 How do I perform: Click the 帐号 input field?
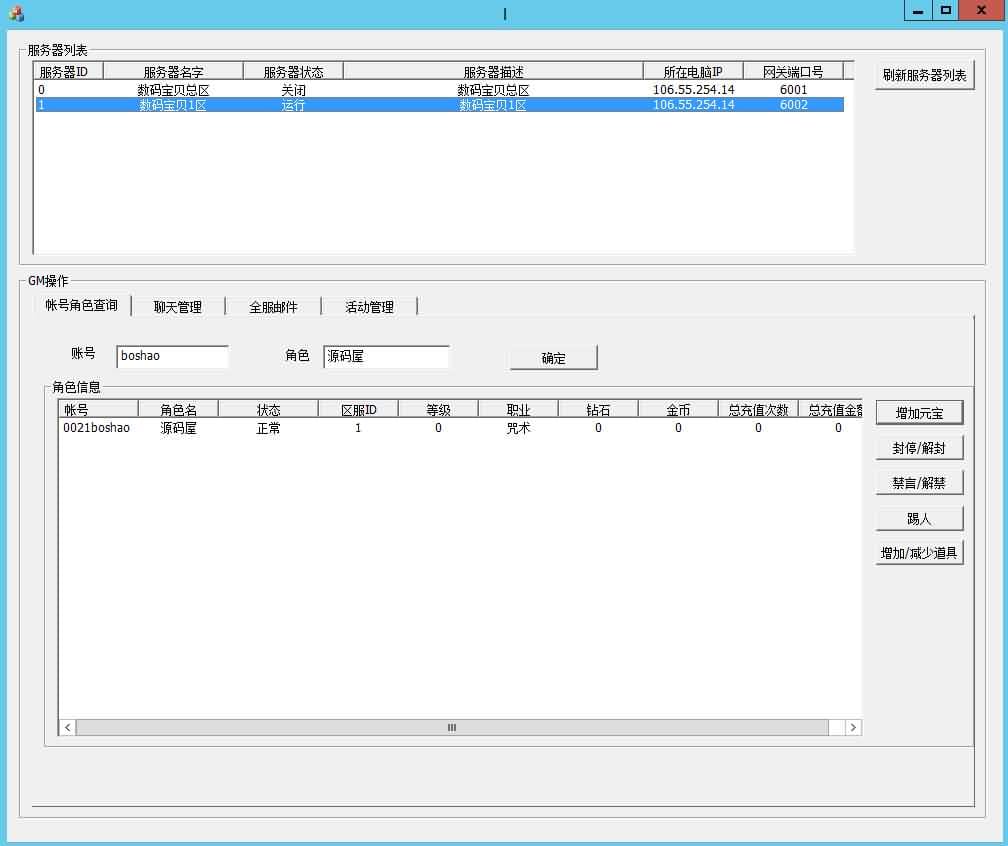point(172,356)
